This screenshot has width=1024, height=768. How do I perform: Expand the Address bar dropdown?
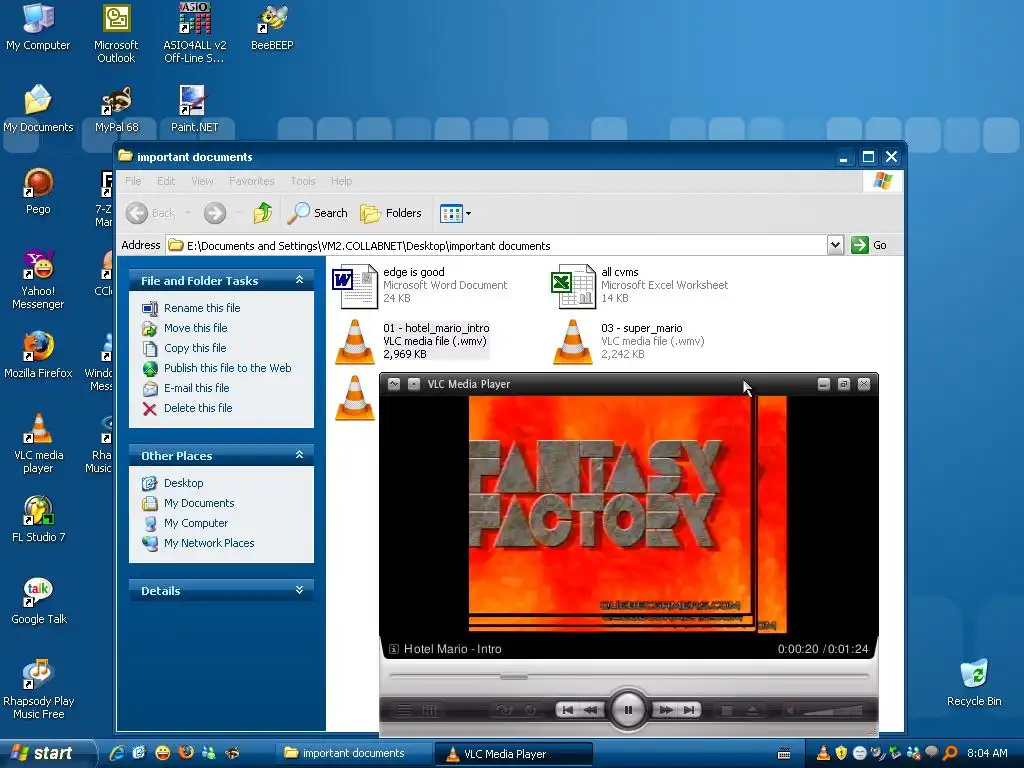click(x=835, y=245)
